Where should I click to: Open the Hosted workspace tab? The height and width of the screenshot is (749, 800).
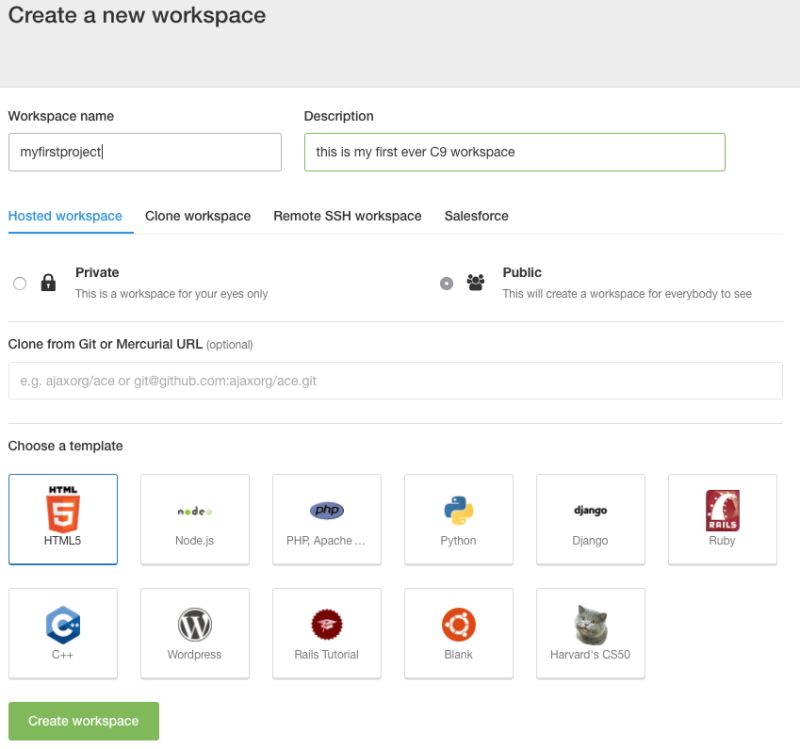[65, 216]
